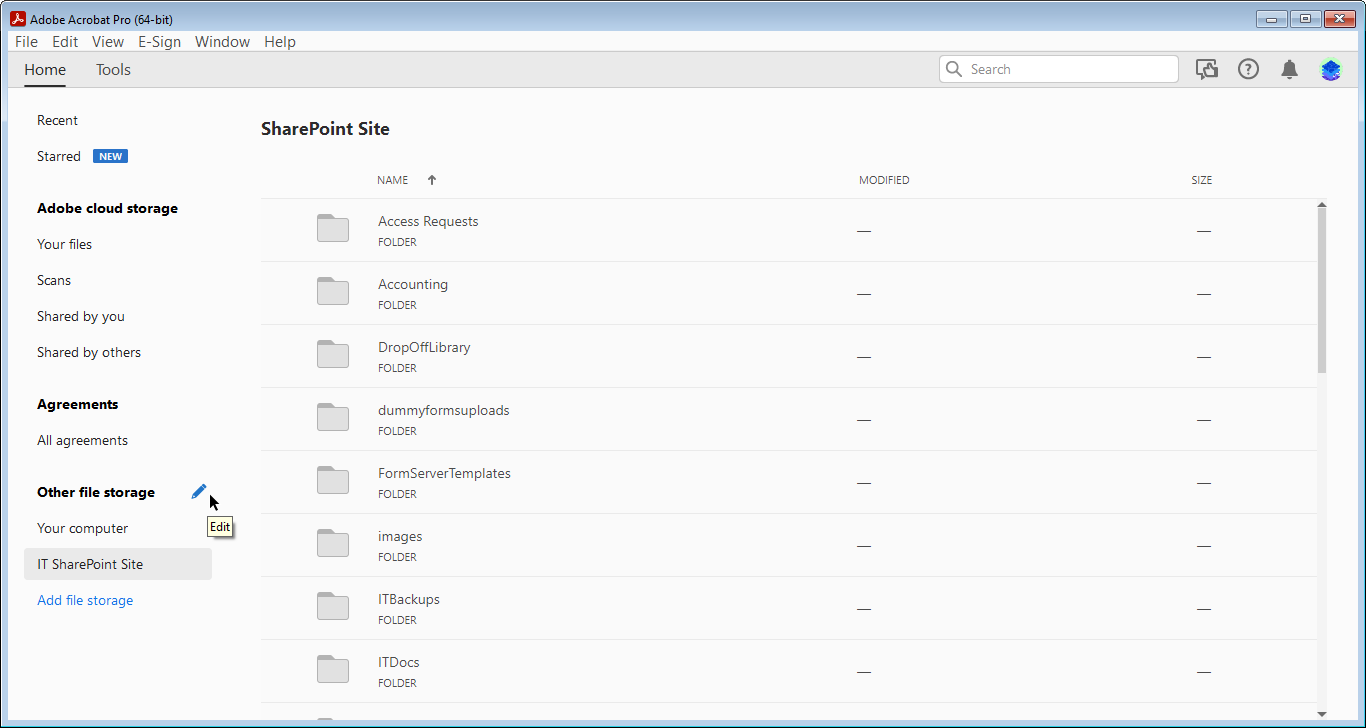This screenshot has width=1366, height=728.
Task: Click the scrollbar down arrow
Action: click(x=1322, y=714)
